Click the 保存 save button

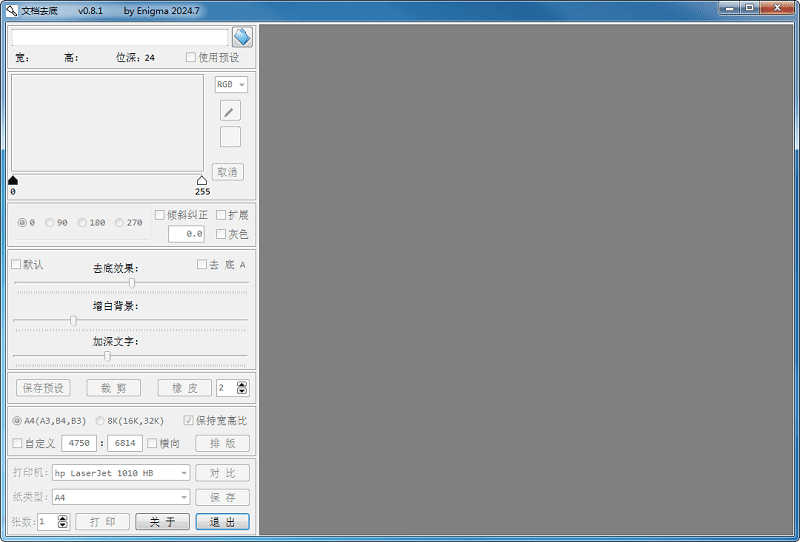pyautogui.click(x=222, y=497)
